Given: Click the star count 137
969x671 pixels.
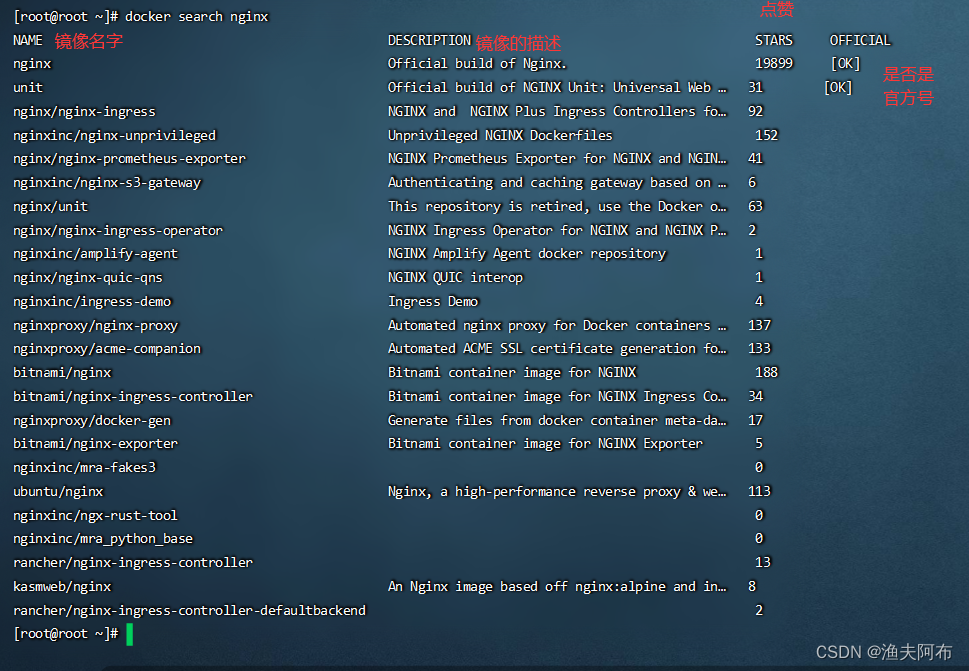Looking at the screenshot, I should (760, 326).
